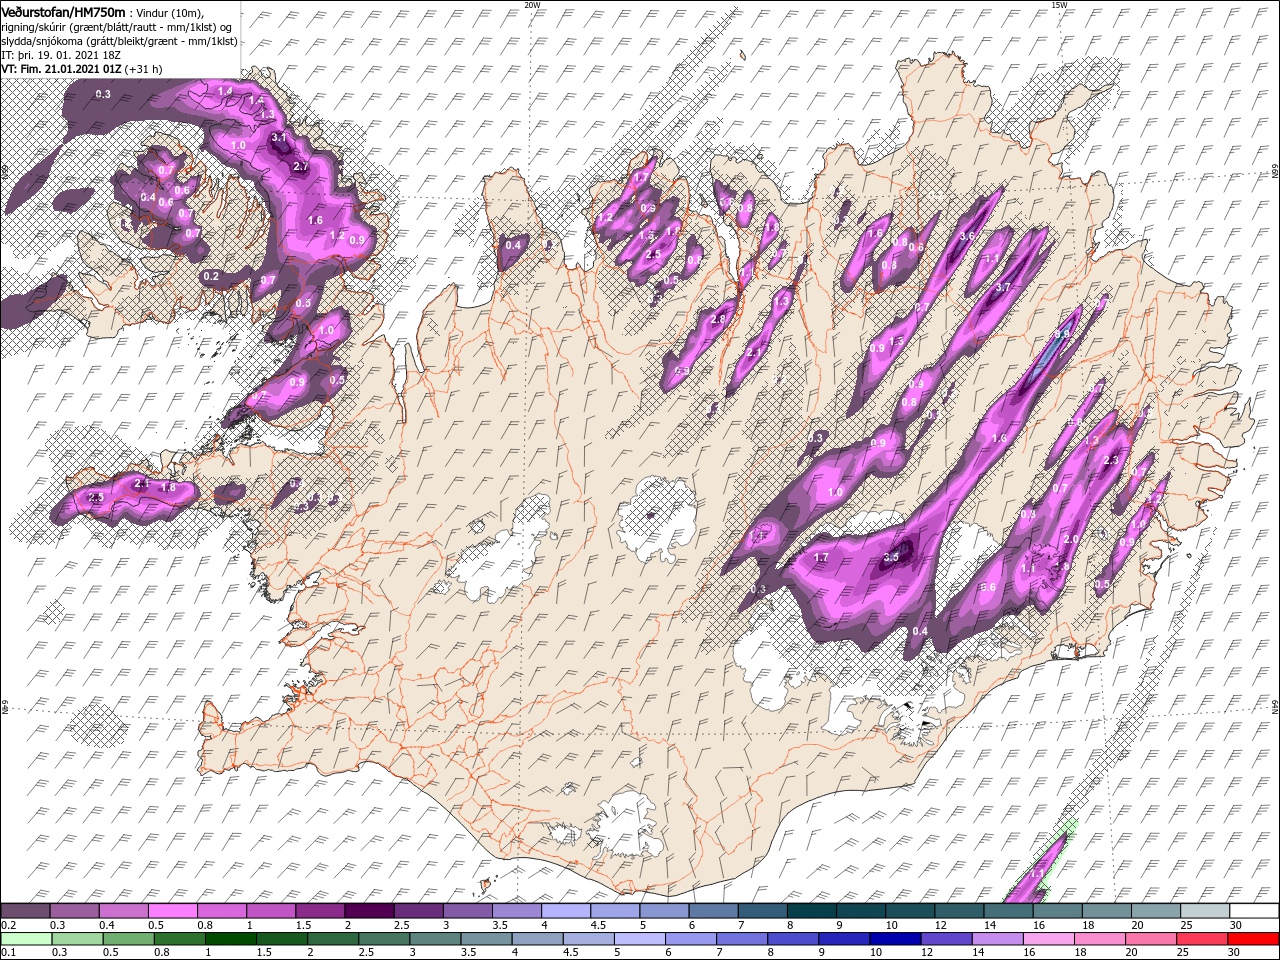The width and height of the screenshot is (1280, 960).
Task: Click the bright red lower legend swatch above 30
Action: point(1254,939)
